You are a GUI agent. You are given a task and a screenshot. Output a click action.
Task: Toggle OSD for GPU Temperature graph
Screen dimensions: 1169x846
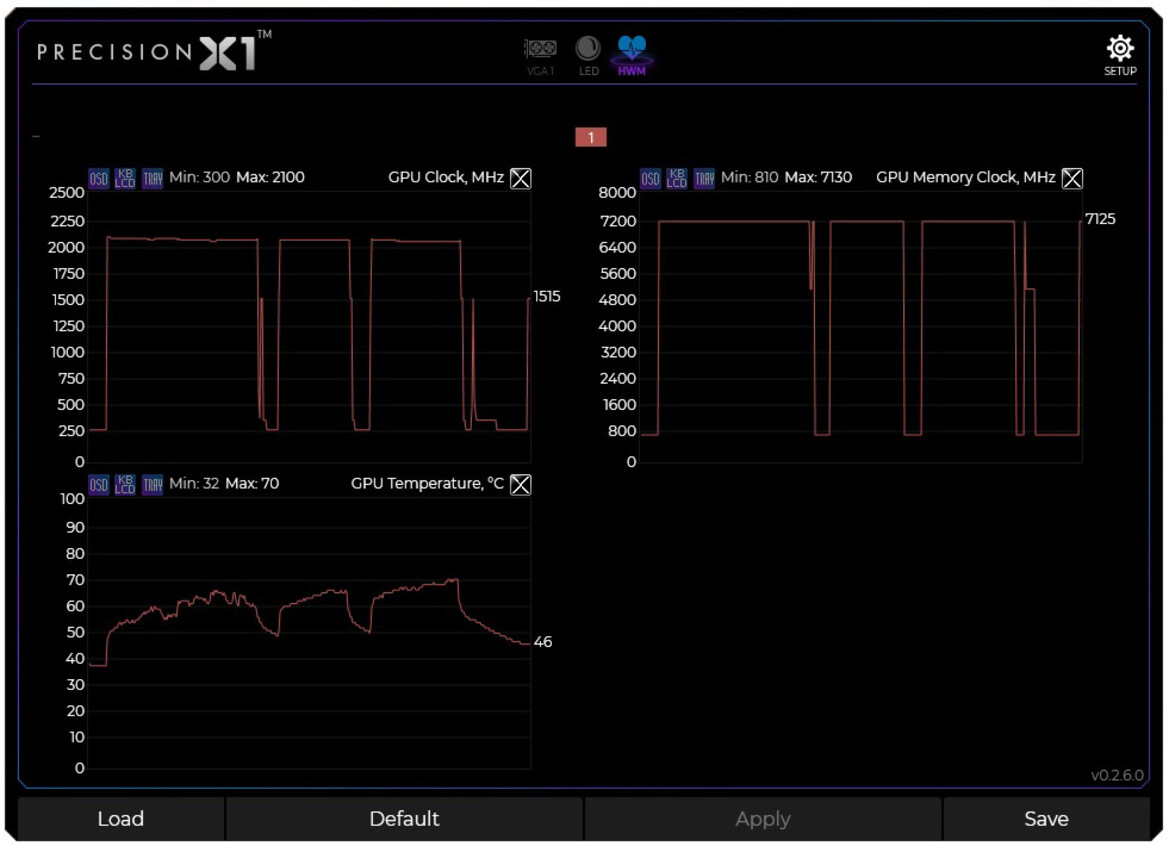tap(98, 484)
